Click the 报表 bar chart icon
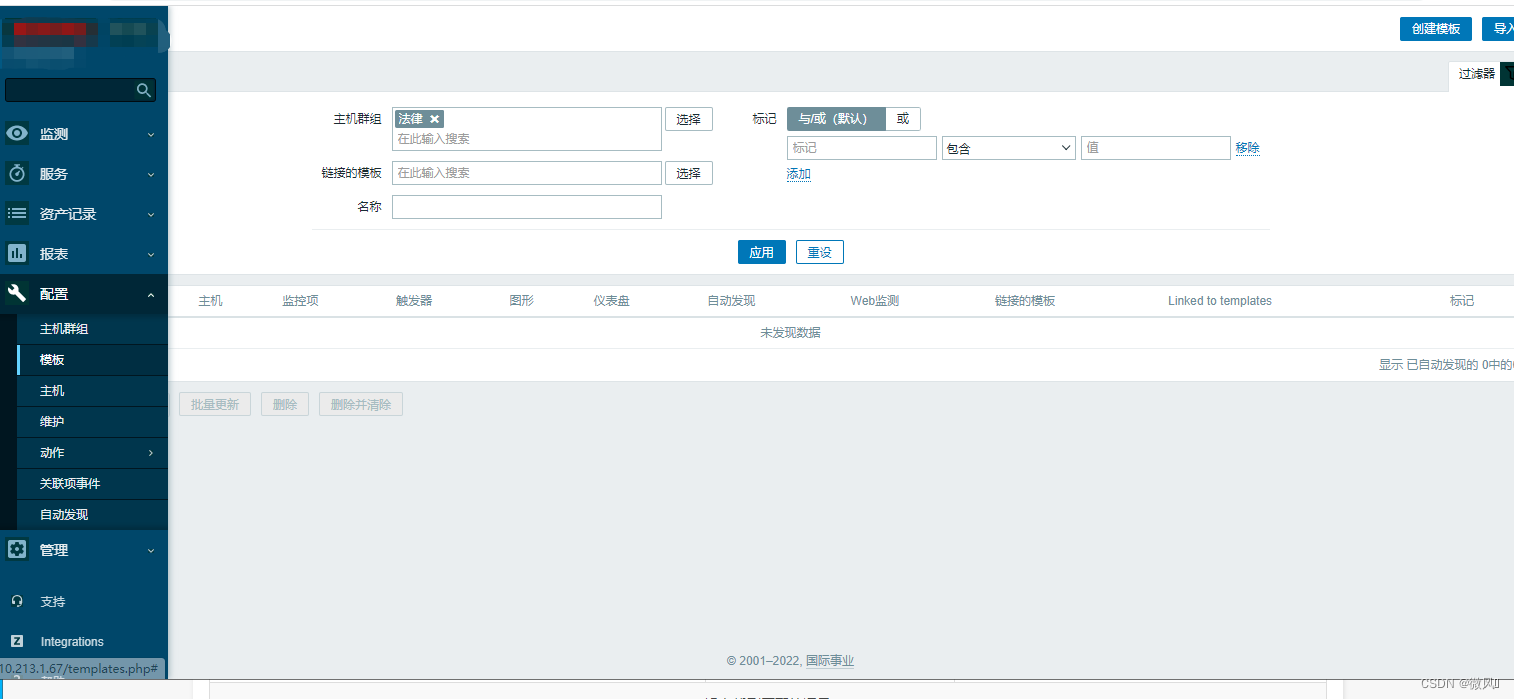The width and height of the screenshot is (1514, 699). 16,253
